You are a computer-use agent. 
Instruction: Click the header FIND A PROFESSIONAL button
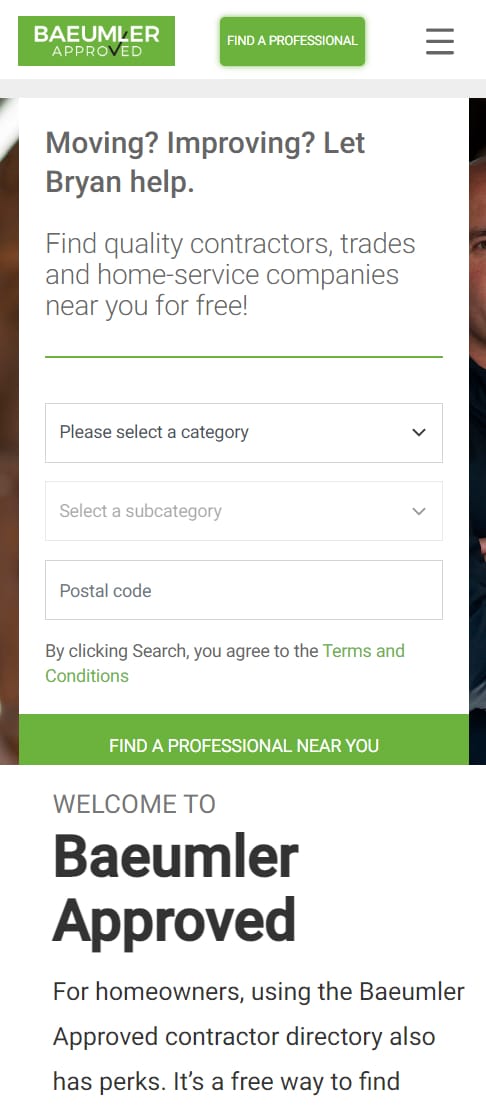click(x=292, y=41)
